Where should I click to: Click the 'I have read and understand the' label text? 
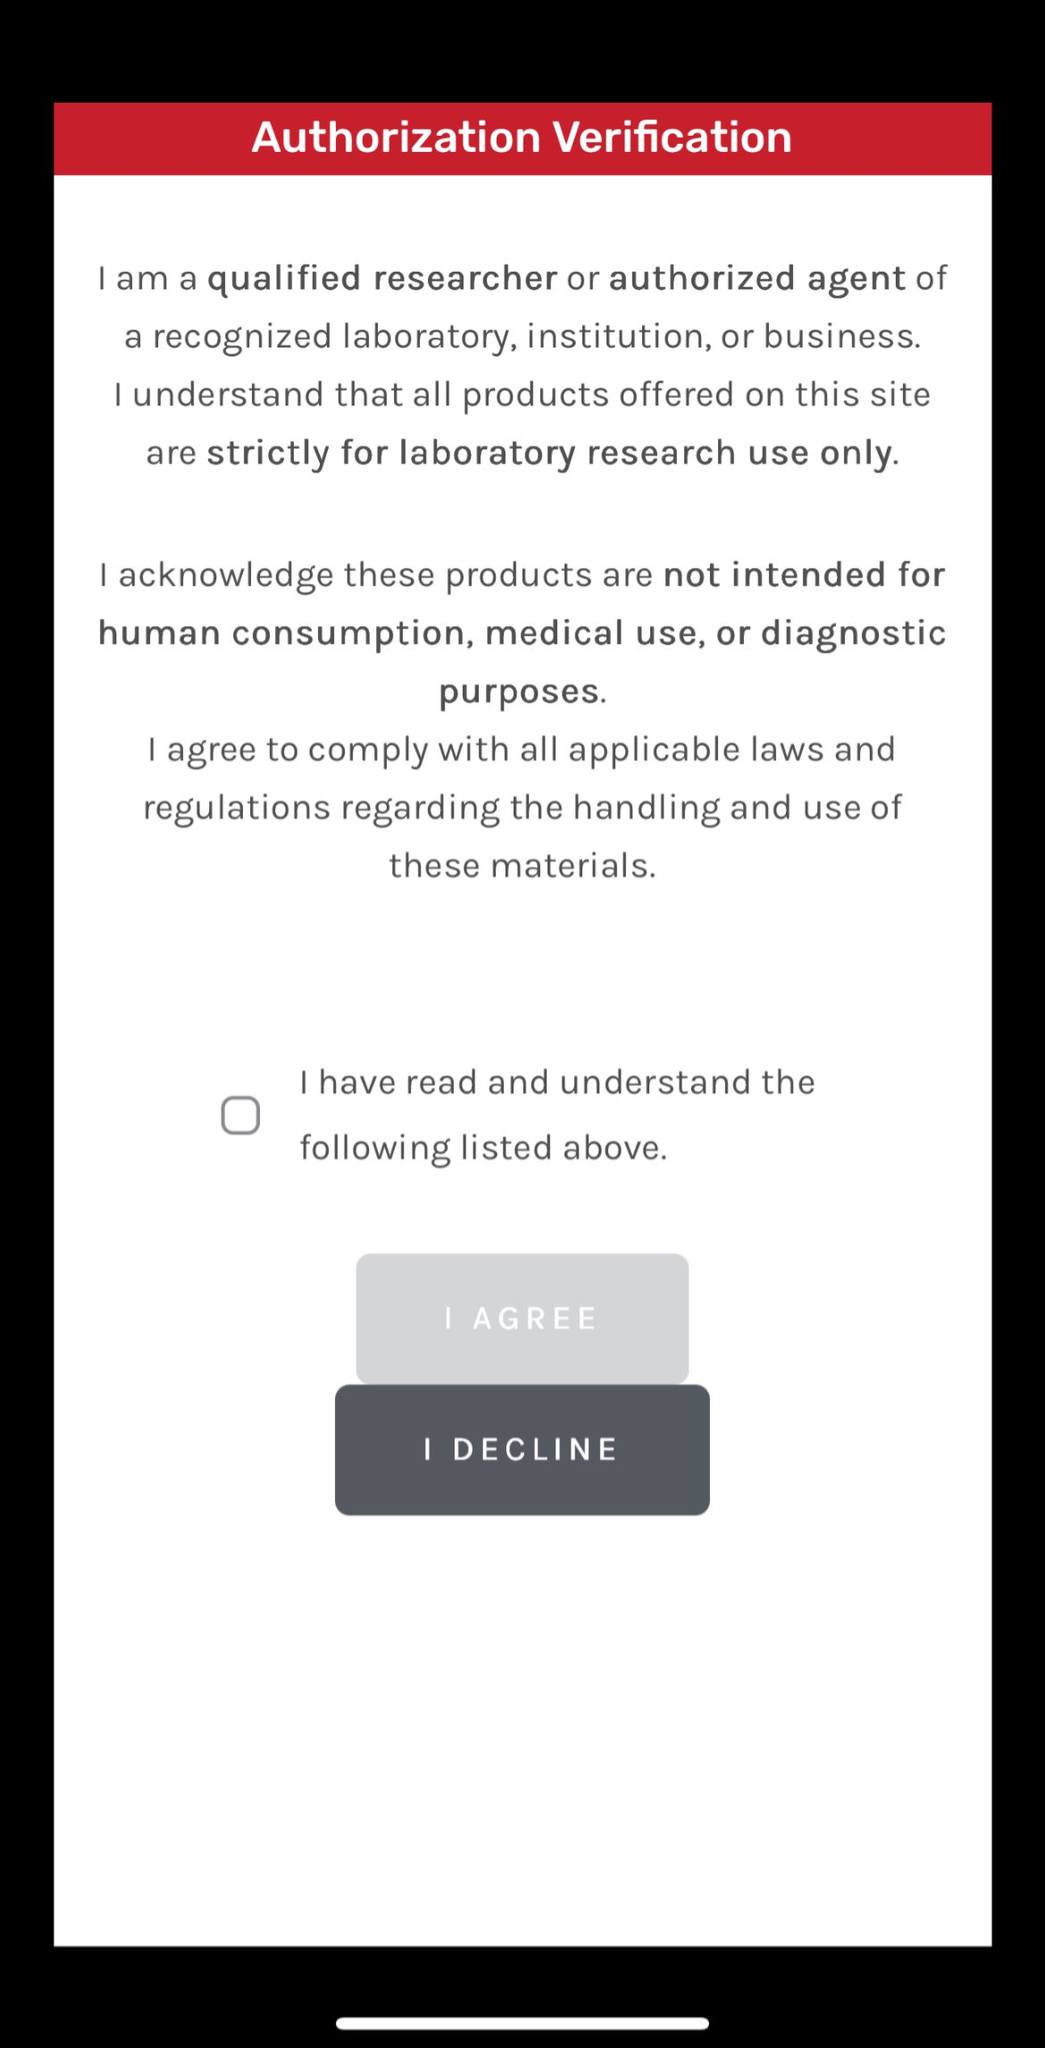(557, 1082)
